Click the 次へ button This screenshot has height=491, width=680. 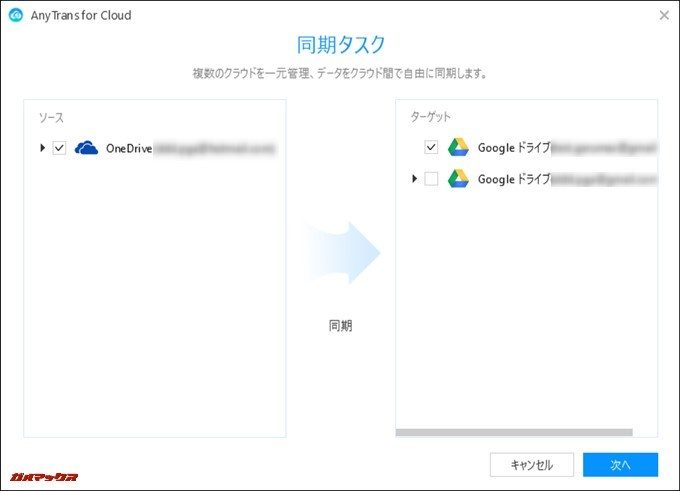coord(620,465)
